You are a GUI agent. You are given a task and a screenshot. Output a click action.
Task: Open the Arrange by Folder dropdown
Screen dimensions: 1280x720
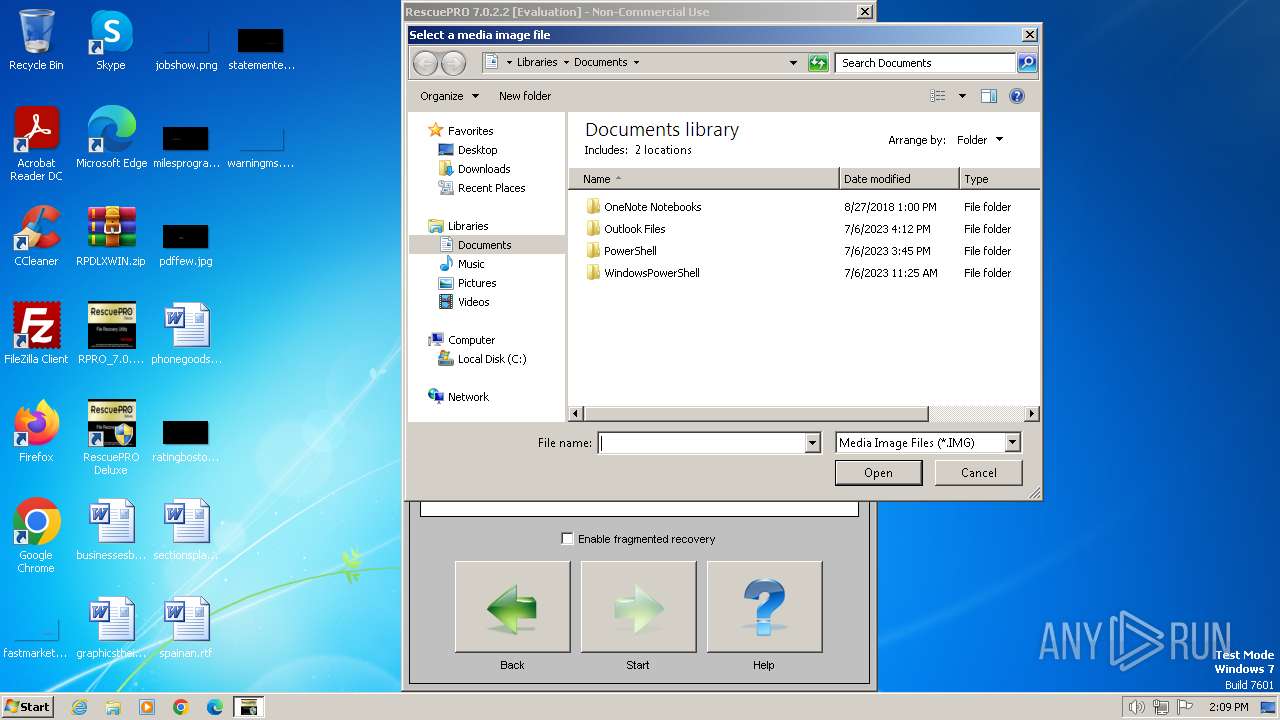[x=980, y=140]
